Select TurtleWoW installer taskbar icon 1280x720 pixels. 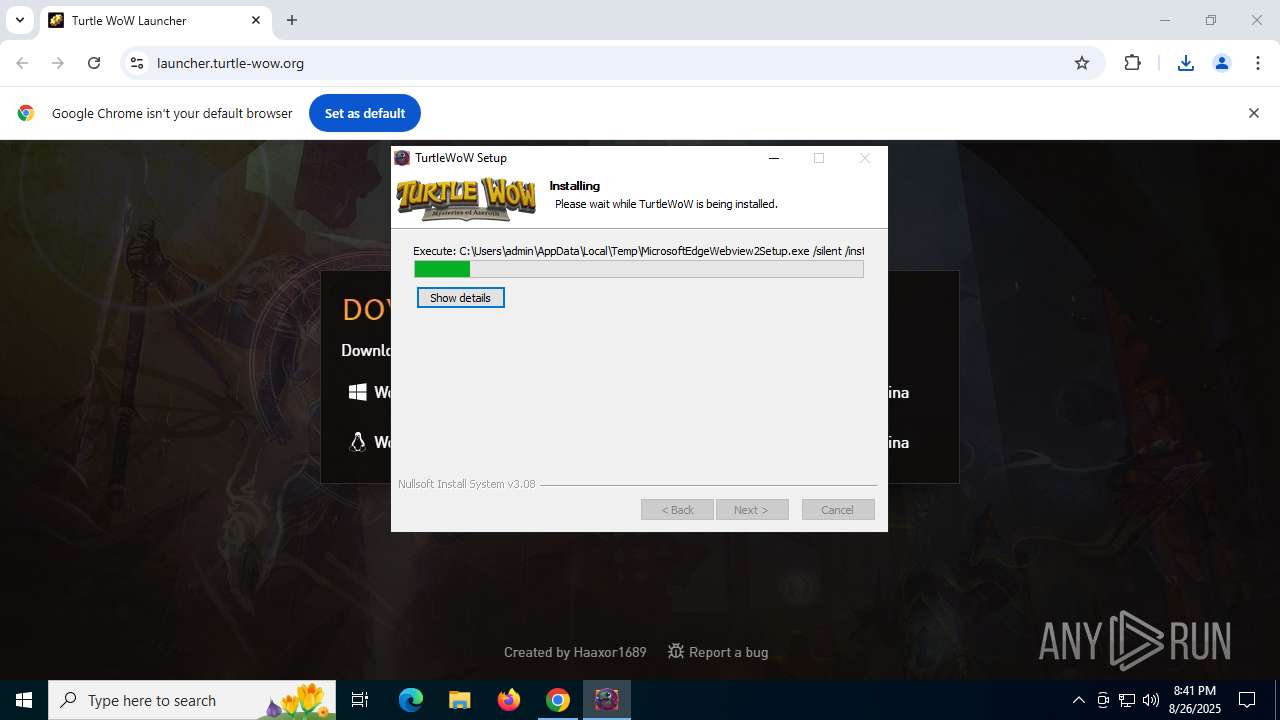coord(607,700)
